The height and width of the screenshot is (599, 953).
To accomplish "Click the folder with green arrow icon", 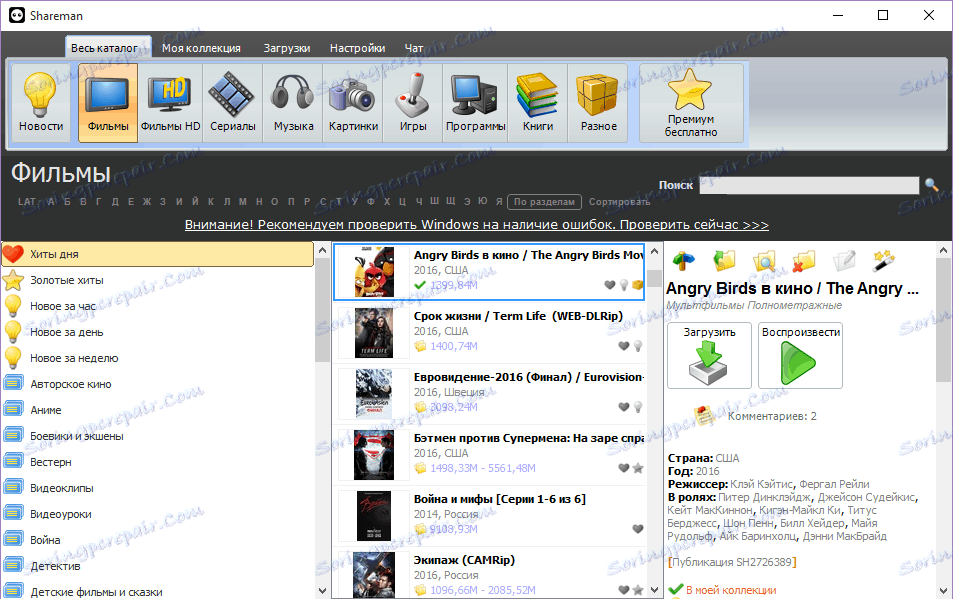I will click(x=724, y=261).
